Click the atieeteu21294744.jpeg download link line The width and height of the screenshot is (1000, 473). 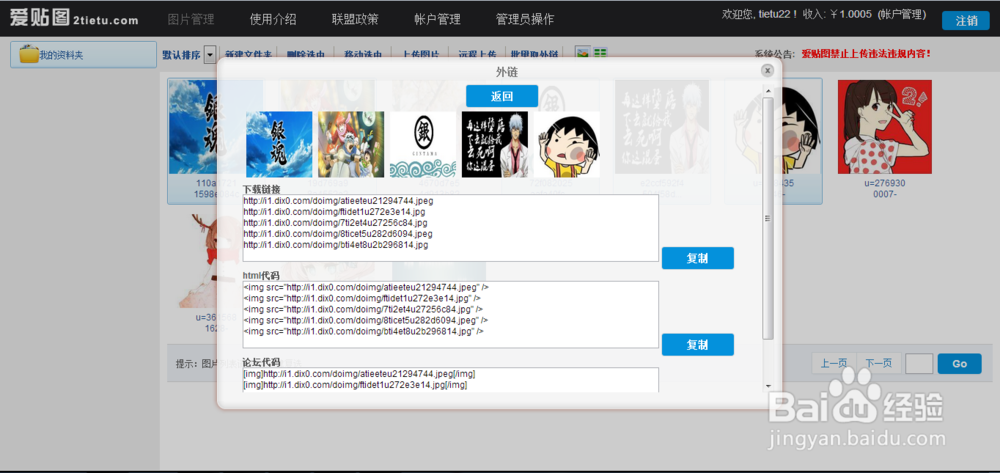(338, 201)
